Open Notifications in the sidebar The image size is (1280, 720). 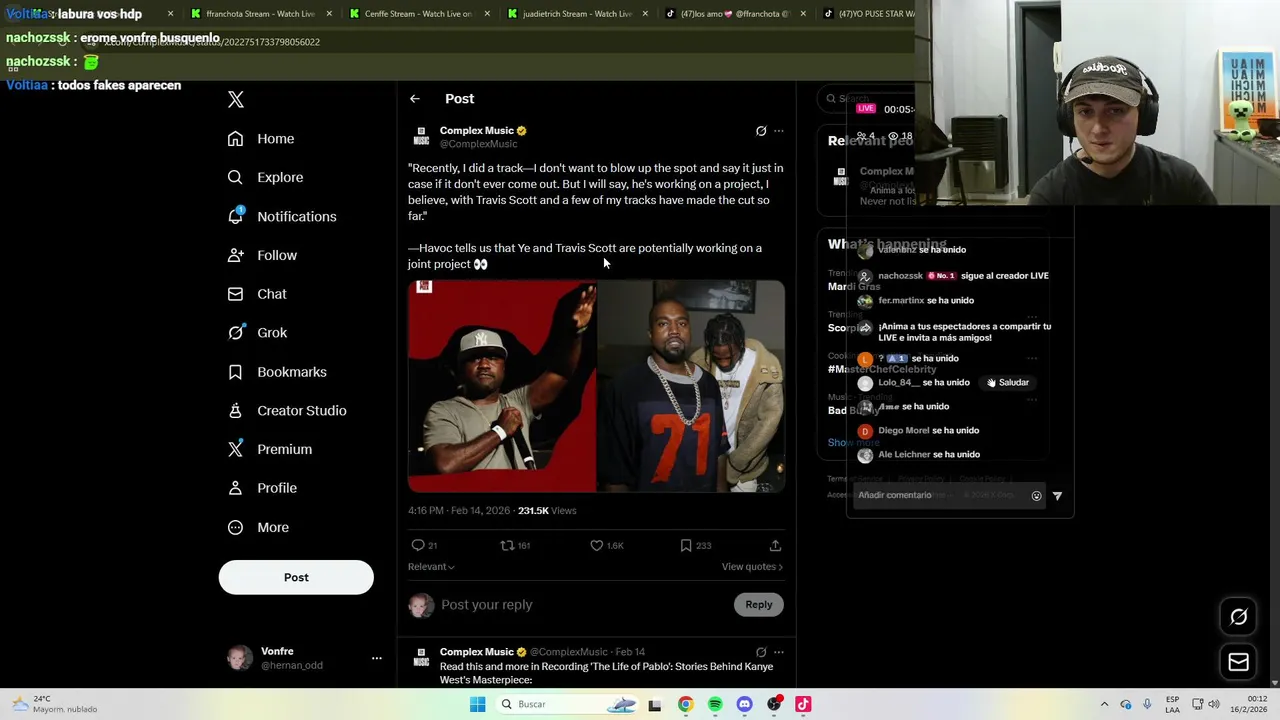pos(282,217)
